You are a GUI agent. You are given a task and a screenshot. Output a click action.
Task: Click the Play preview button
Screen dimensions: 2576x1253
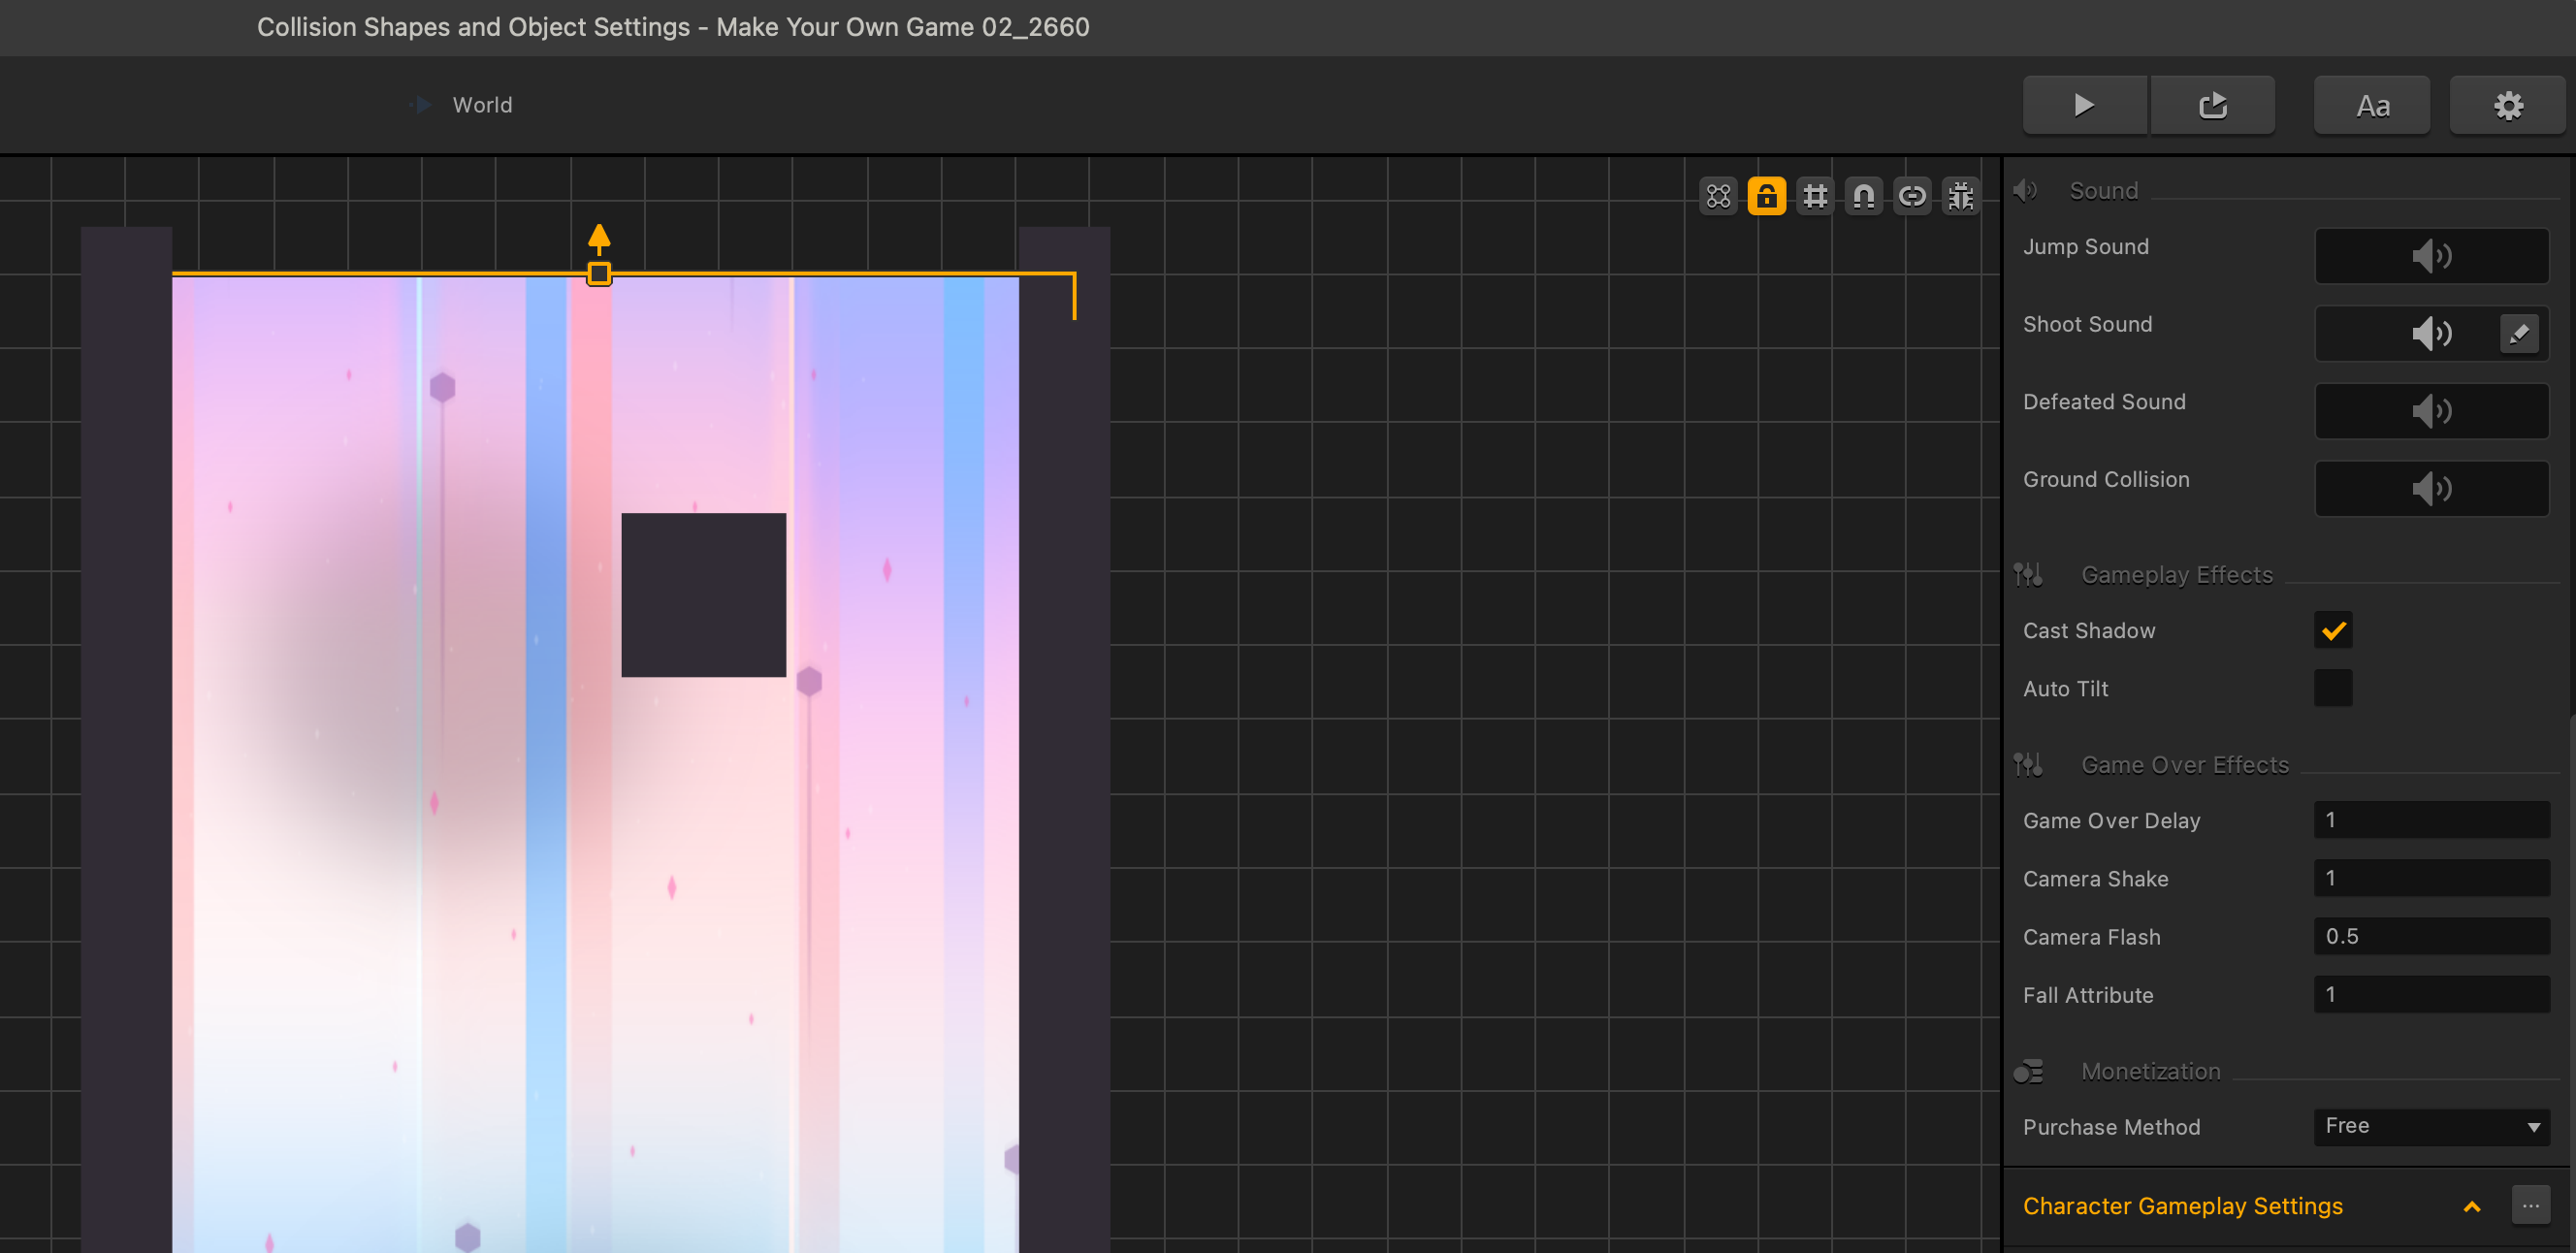pyautogui.click(x=2084, y=105)
